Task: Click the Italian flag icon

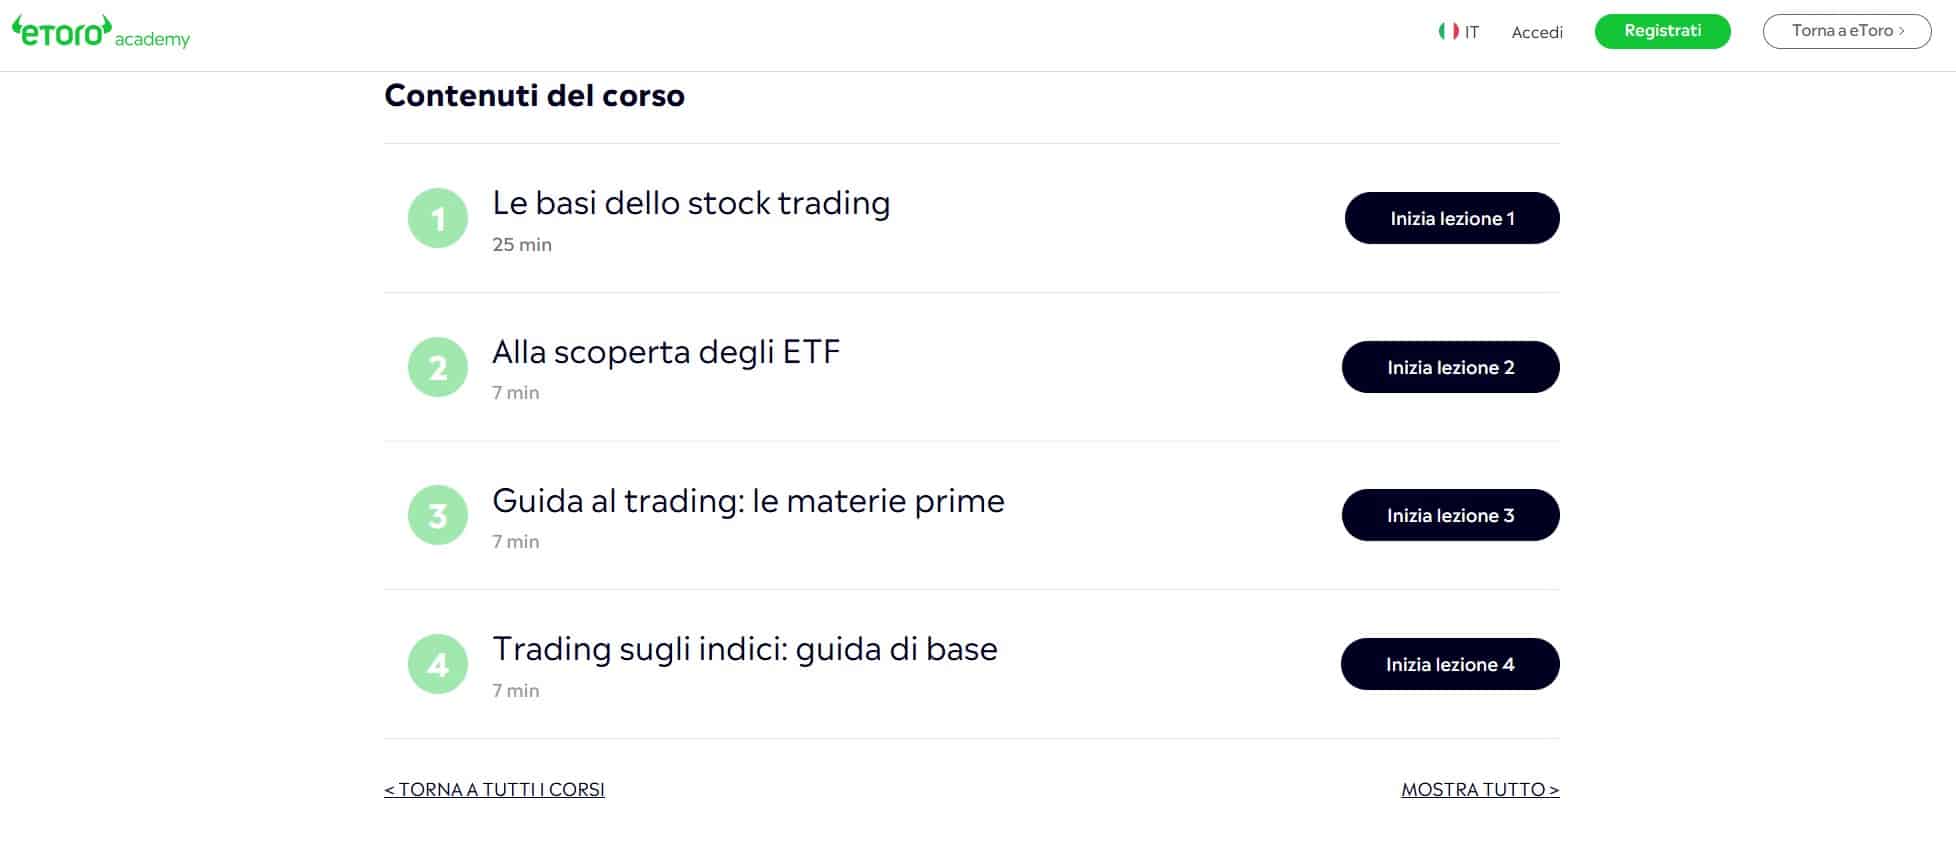Action: (x=1447, y=31)
